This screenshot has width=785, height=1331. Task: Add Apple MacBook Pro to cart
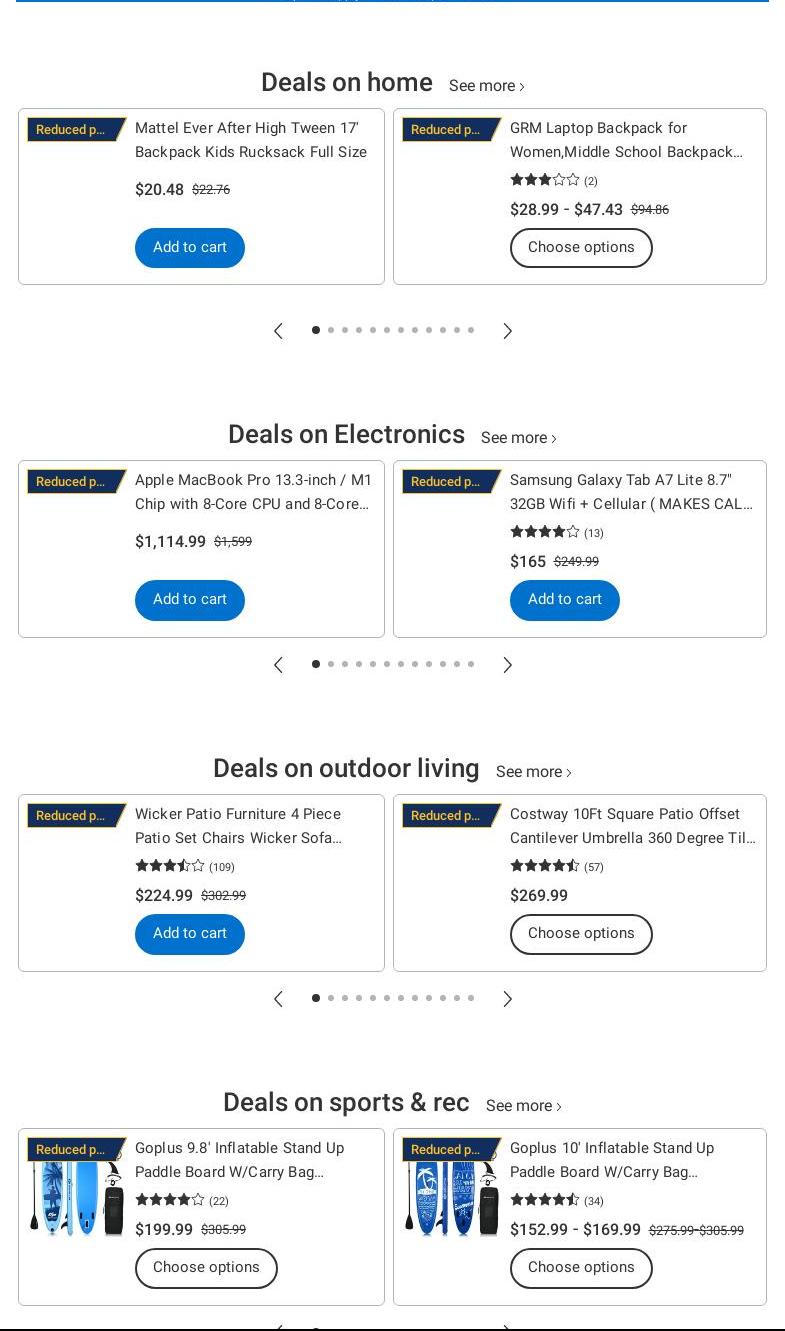coord(190,600)
